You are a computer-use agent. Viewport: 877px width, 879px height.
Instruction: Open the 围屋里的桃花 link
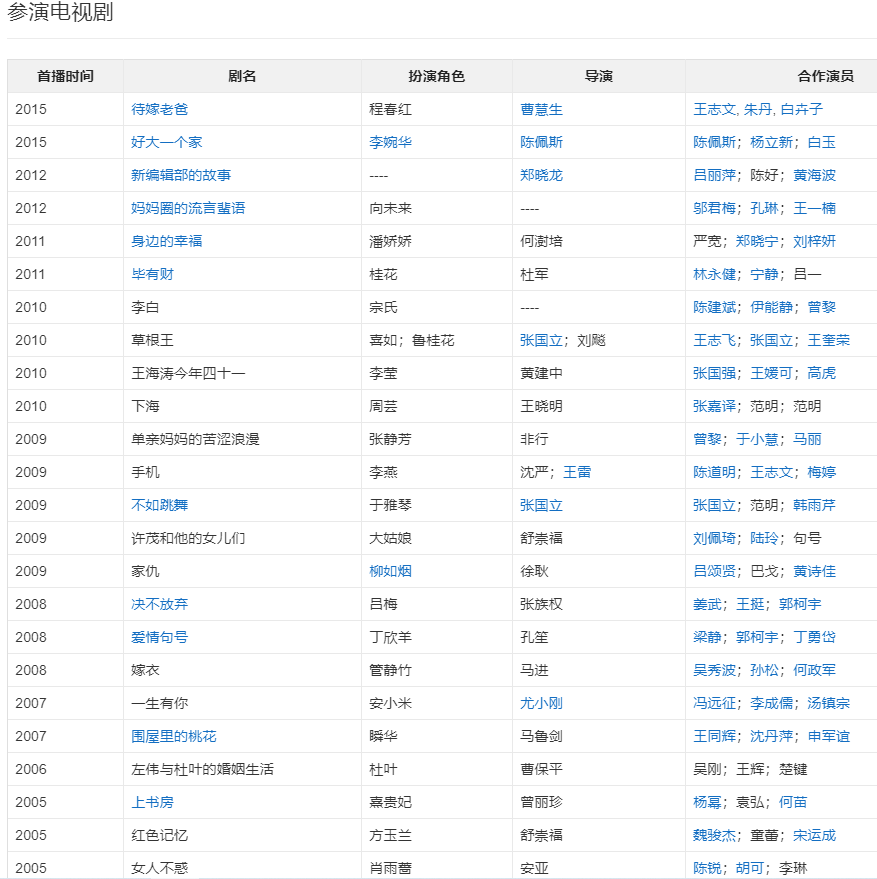[174, 737]
